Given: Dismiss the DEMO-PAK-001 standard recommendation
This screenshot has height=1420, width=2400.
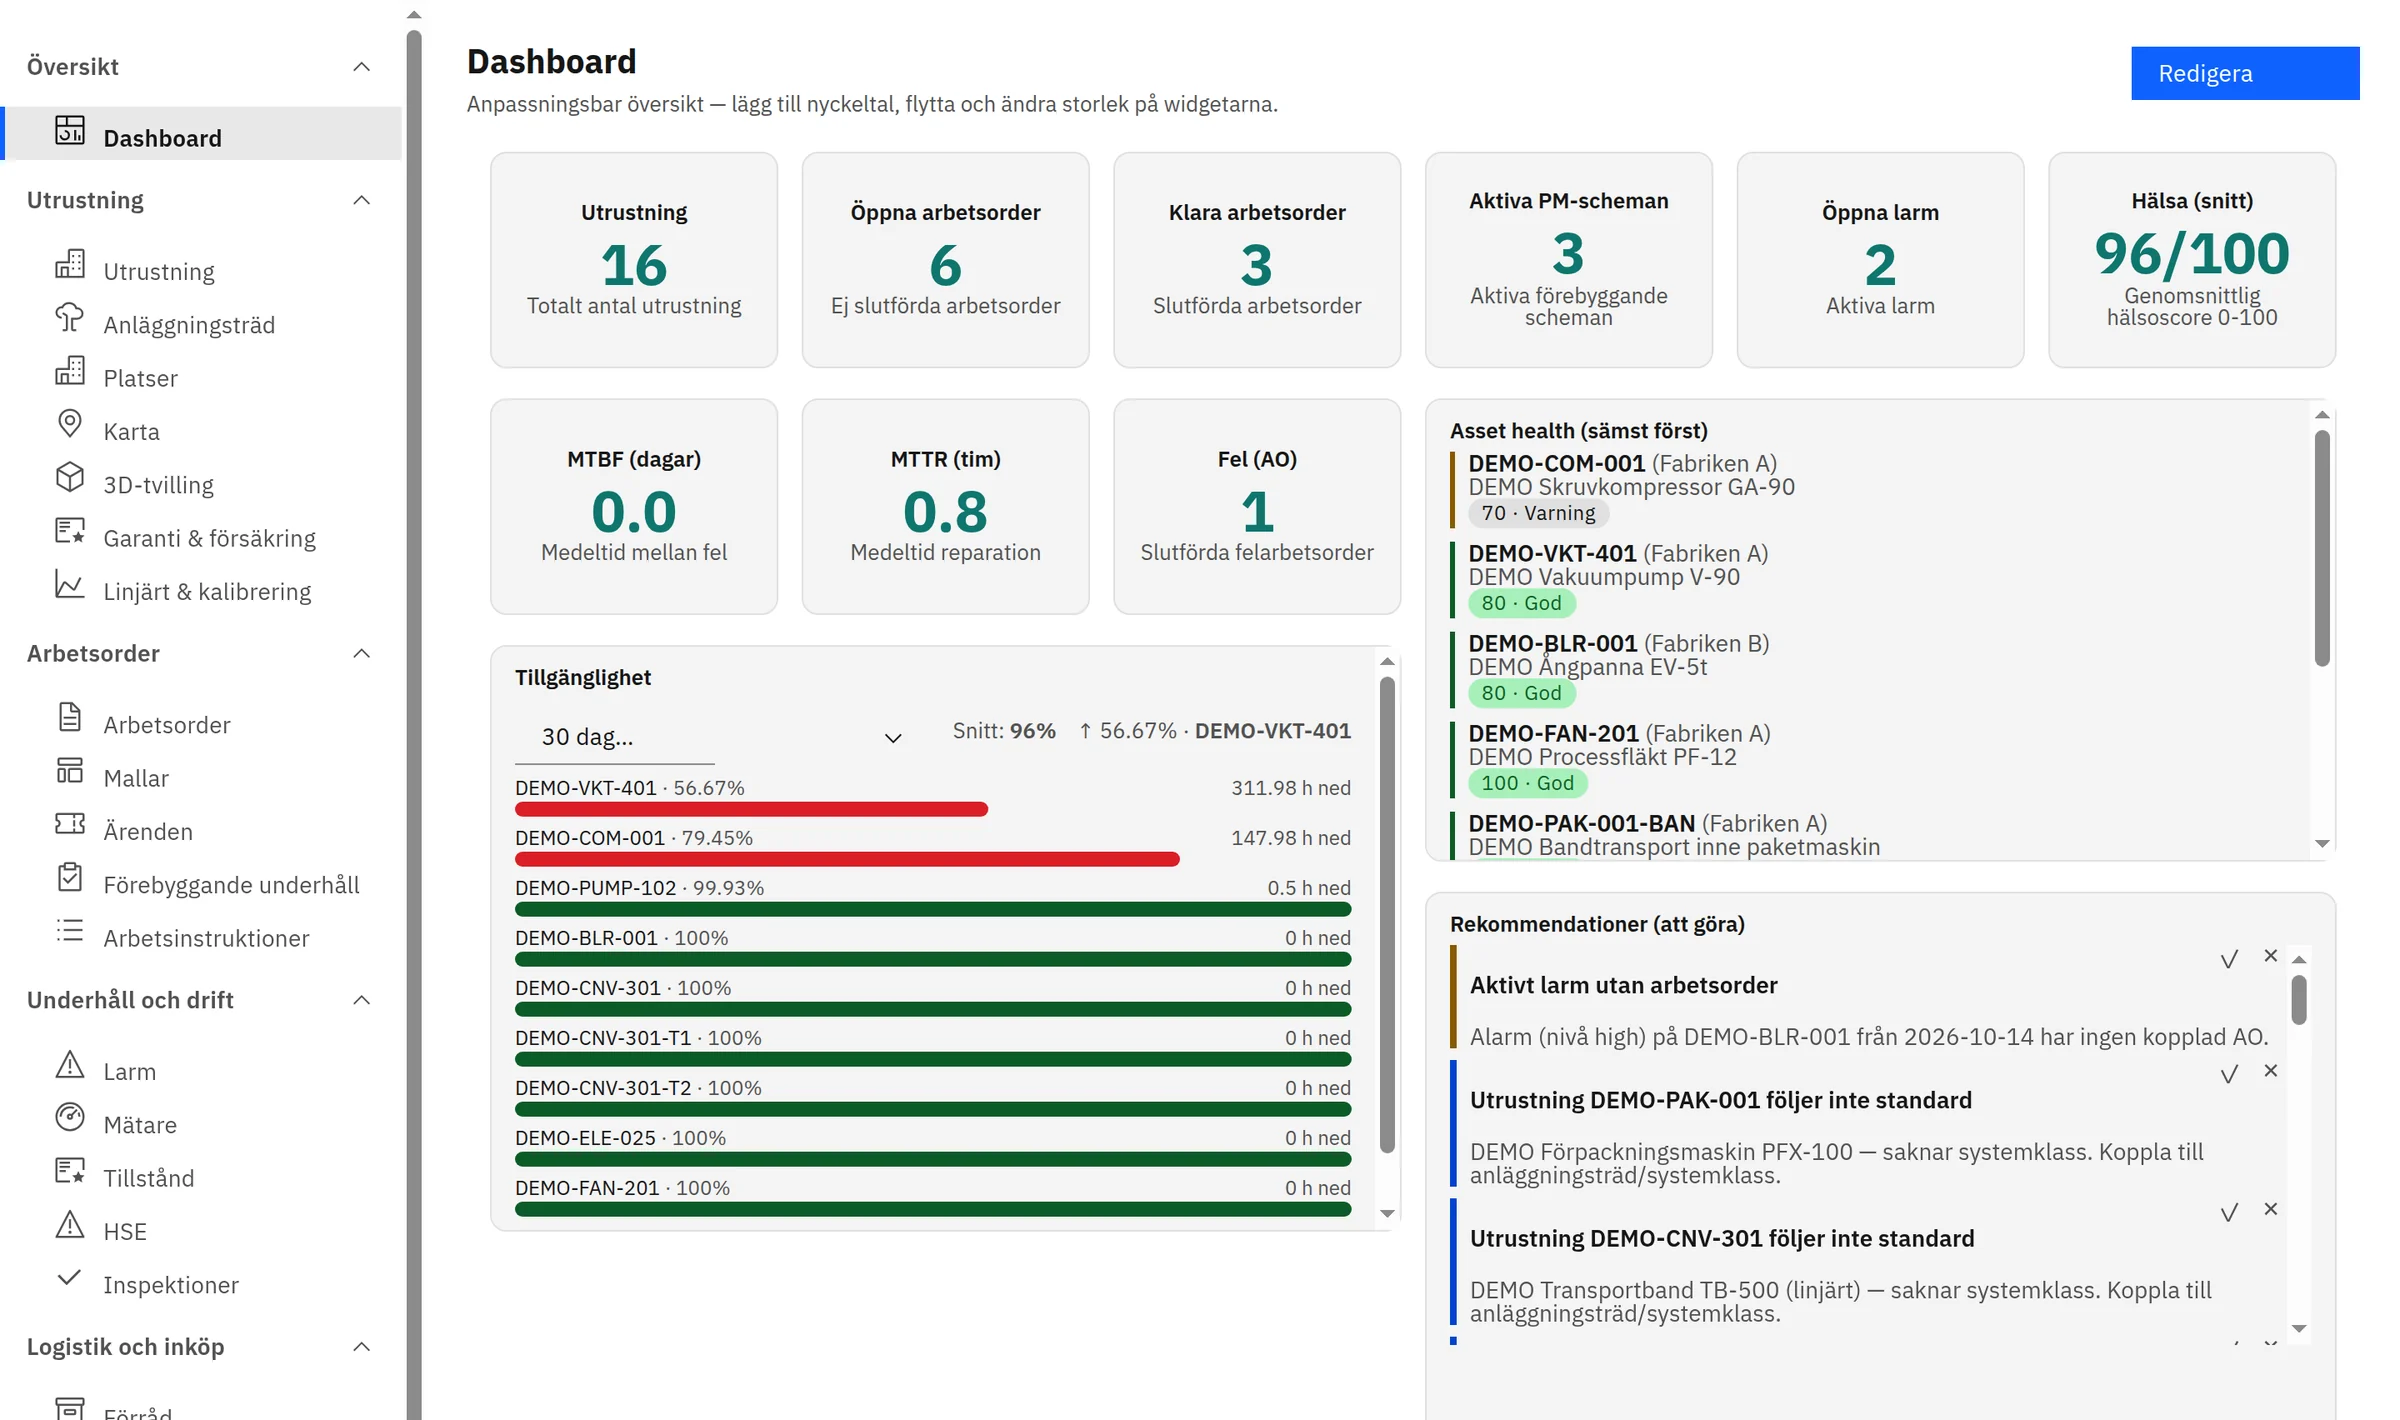Looking at the screenshot, I should [2271, 1072].
